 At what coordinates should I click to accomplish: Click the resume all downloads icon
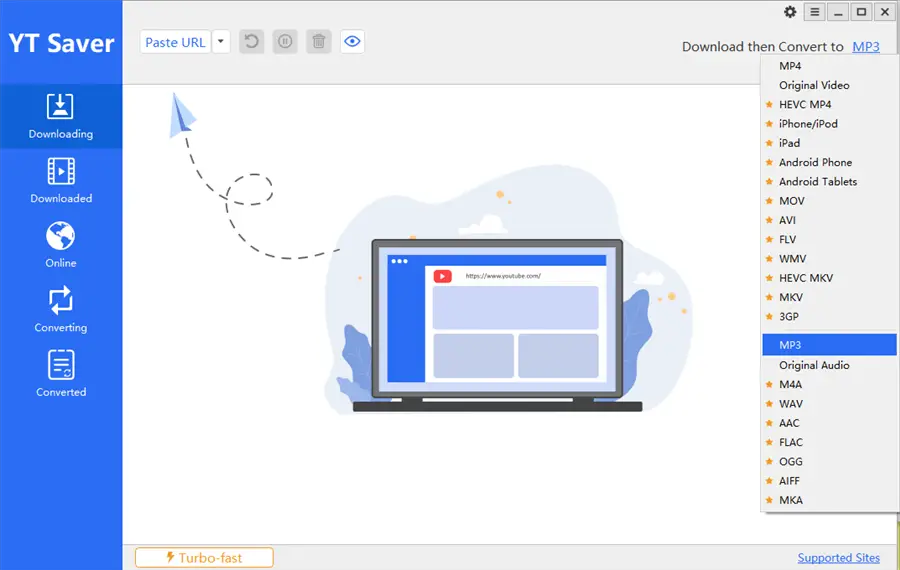point(252,42)
